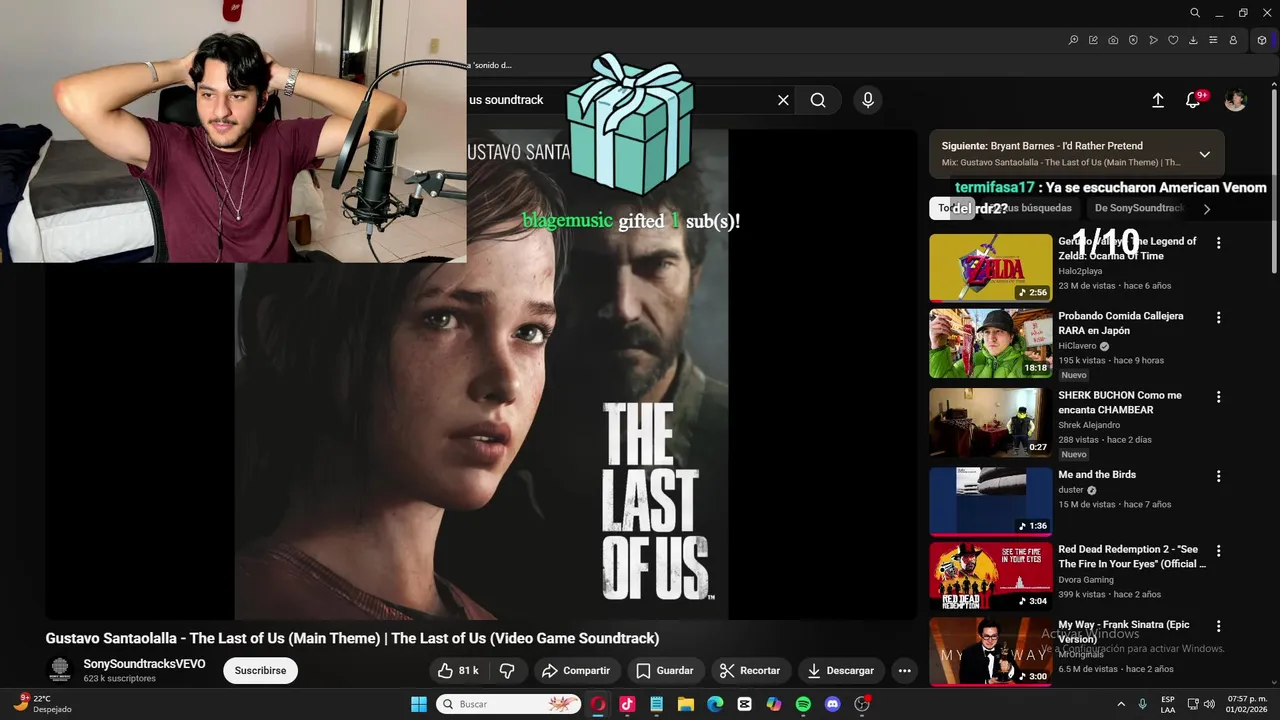Viewport: 1280px width, 720px height.
Task: Open the YouTube upload/create icon
Action: pyautogui.click(x=1158, y=100)
